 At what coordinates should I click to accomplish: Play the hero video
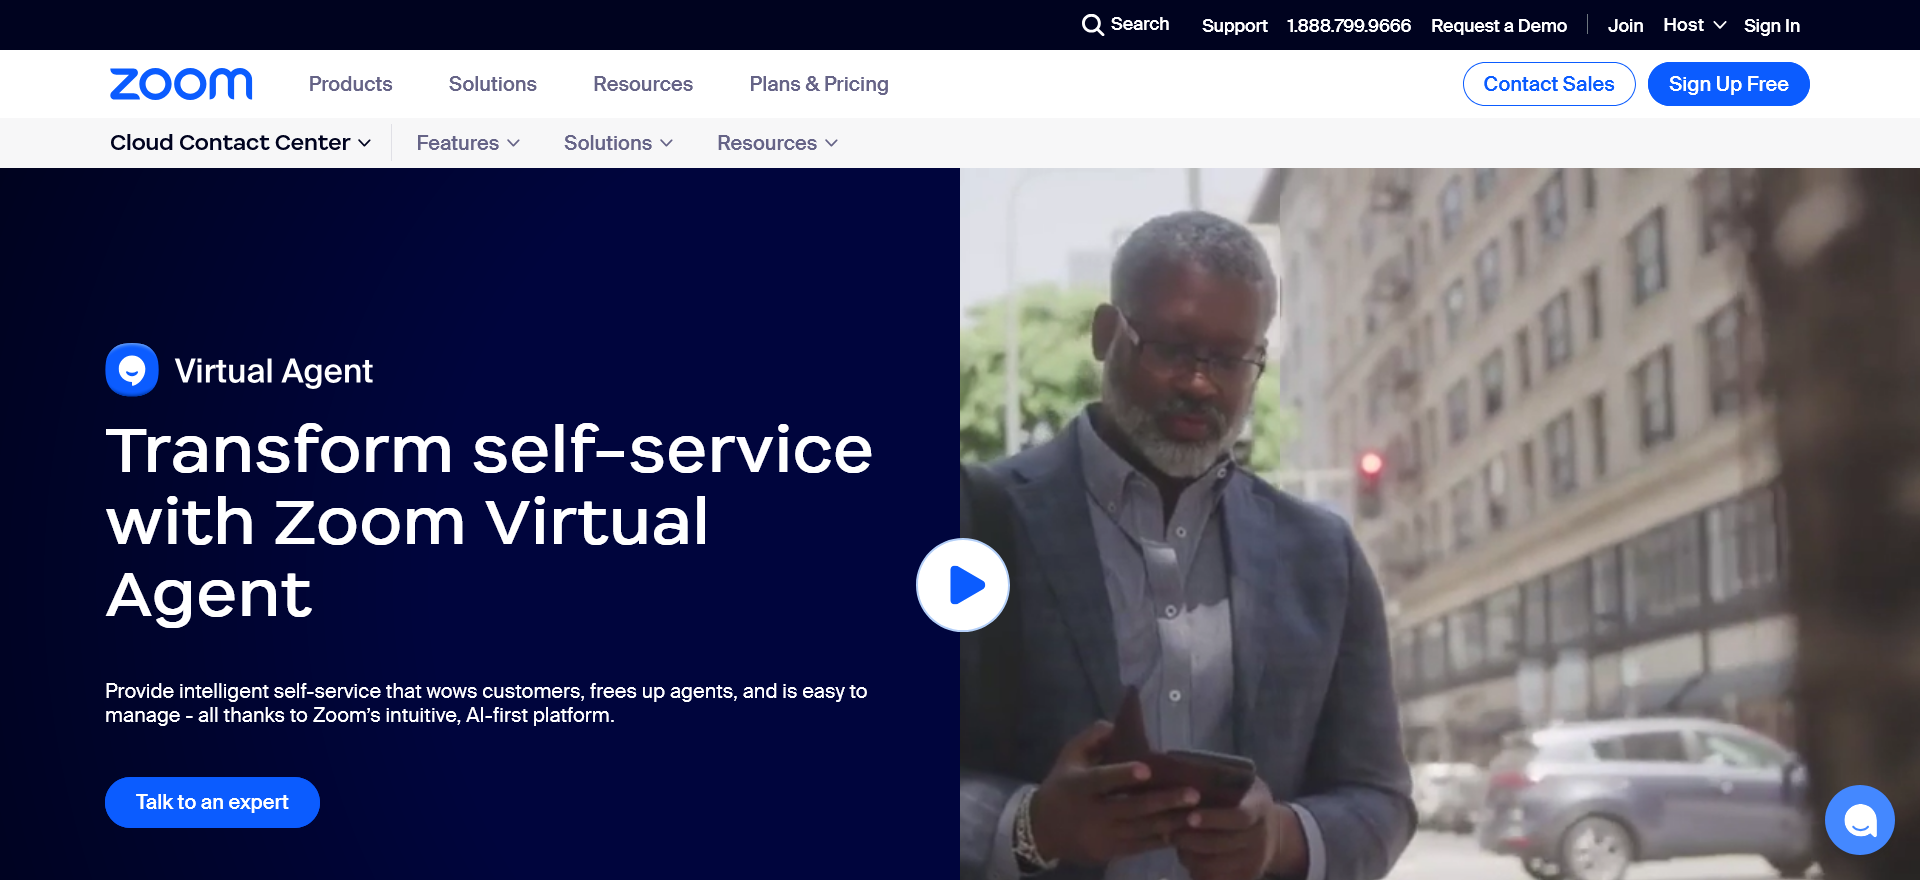click(963, 585)
